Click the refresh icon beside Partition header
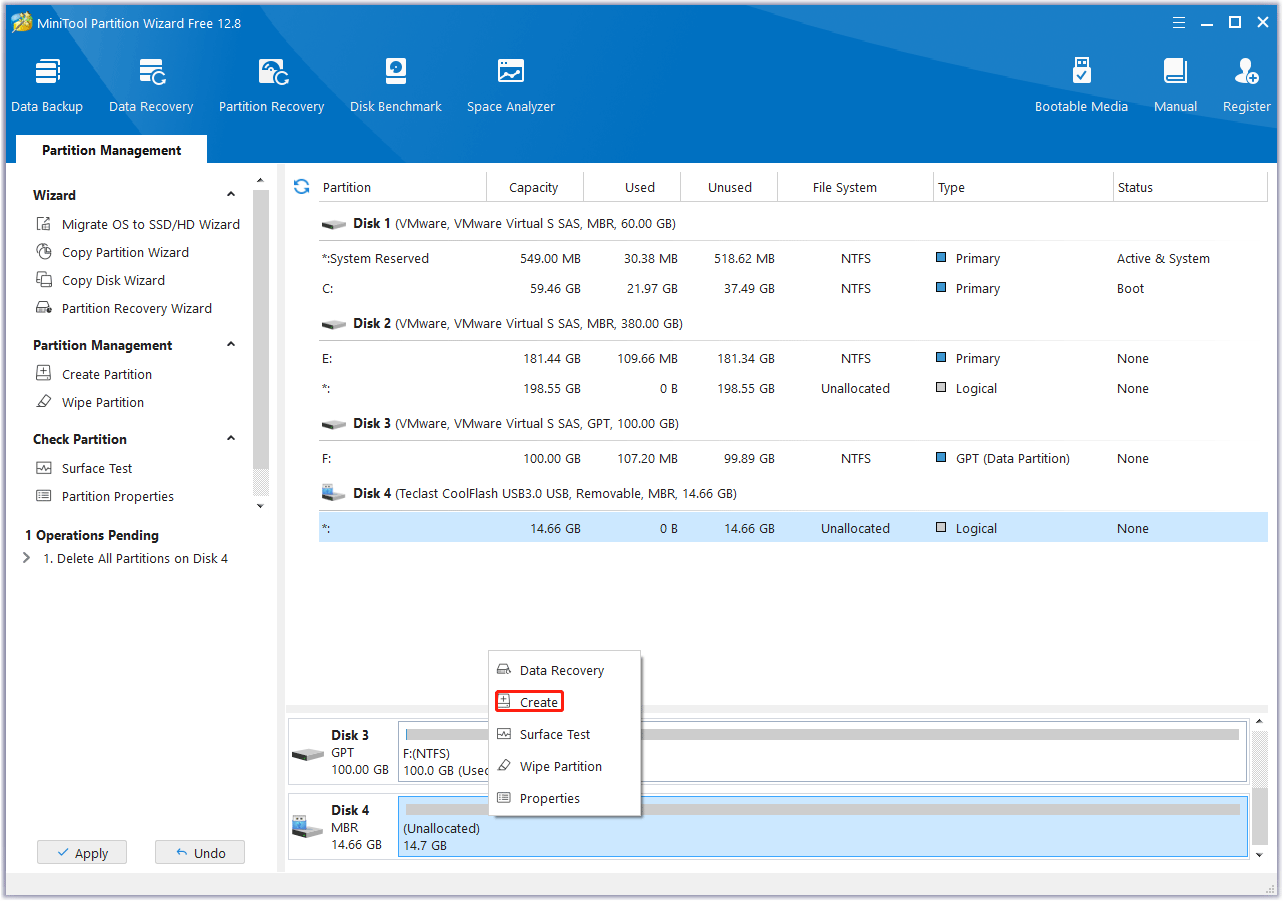Viewport: 1283px width, 901px height. point(301,186)
